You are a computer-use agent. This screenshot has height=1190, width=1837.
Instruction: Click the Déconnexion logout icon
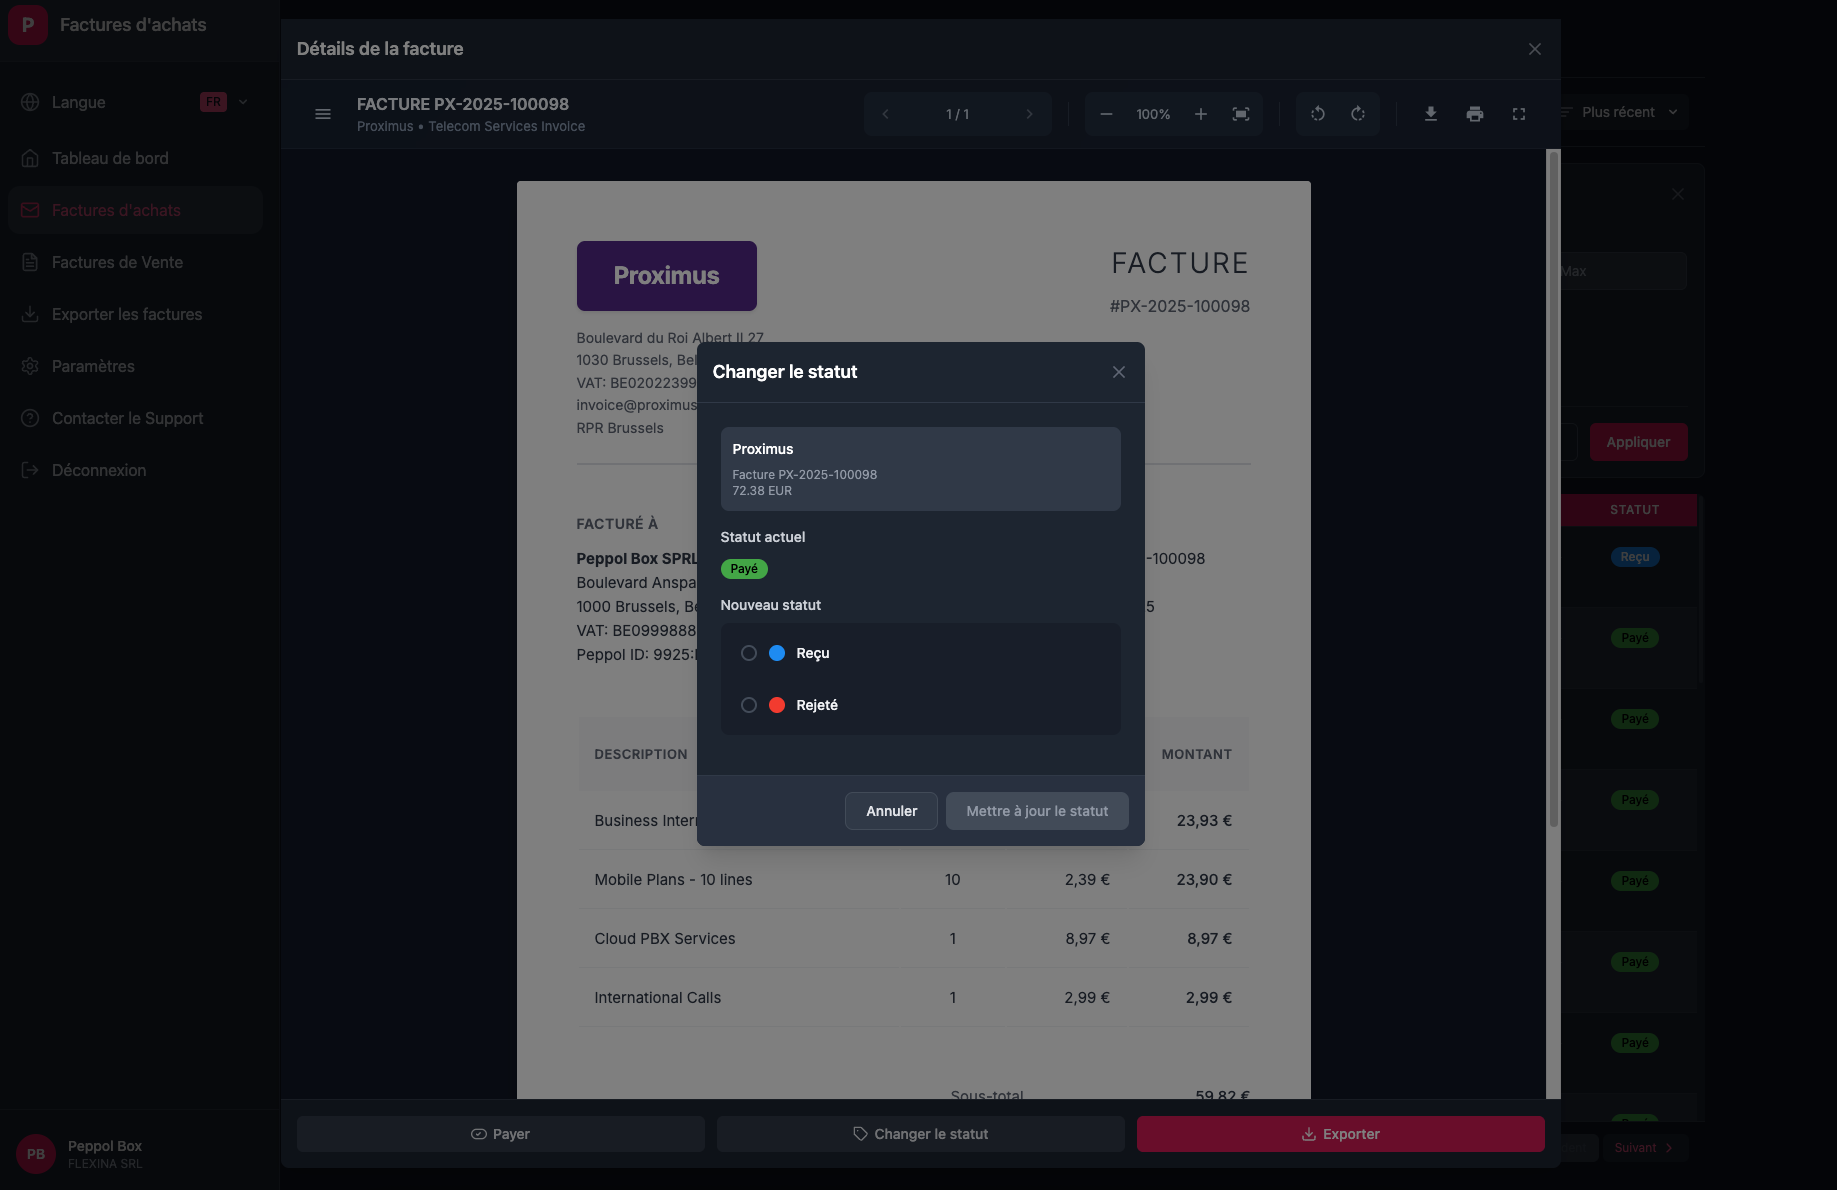30,470
